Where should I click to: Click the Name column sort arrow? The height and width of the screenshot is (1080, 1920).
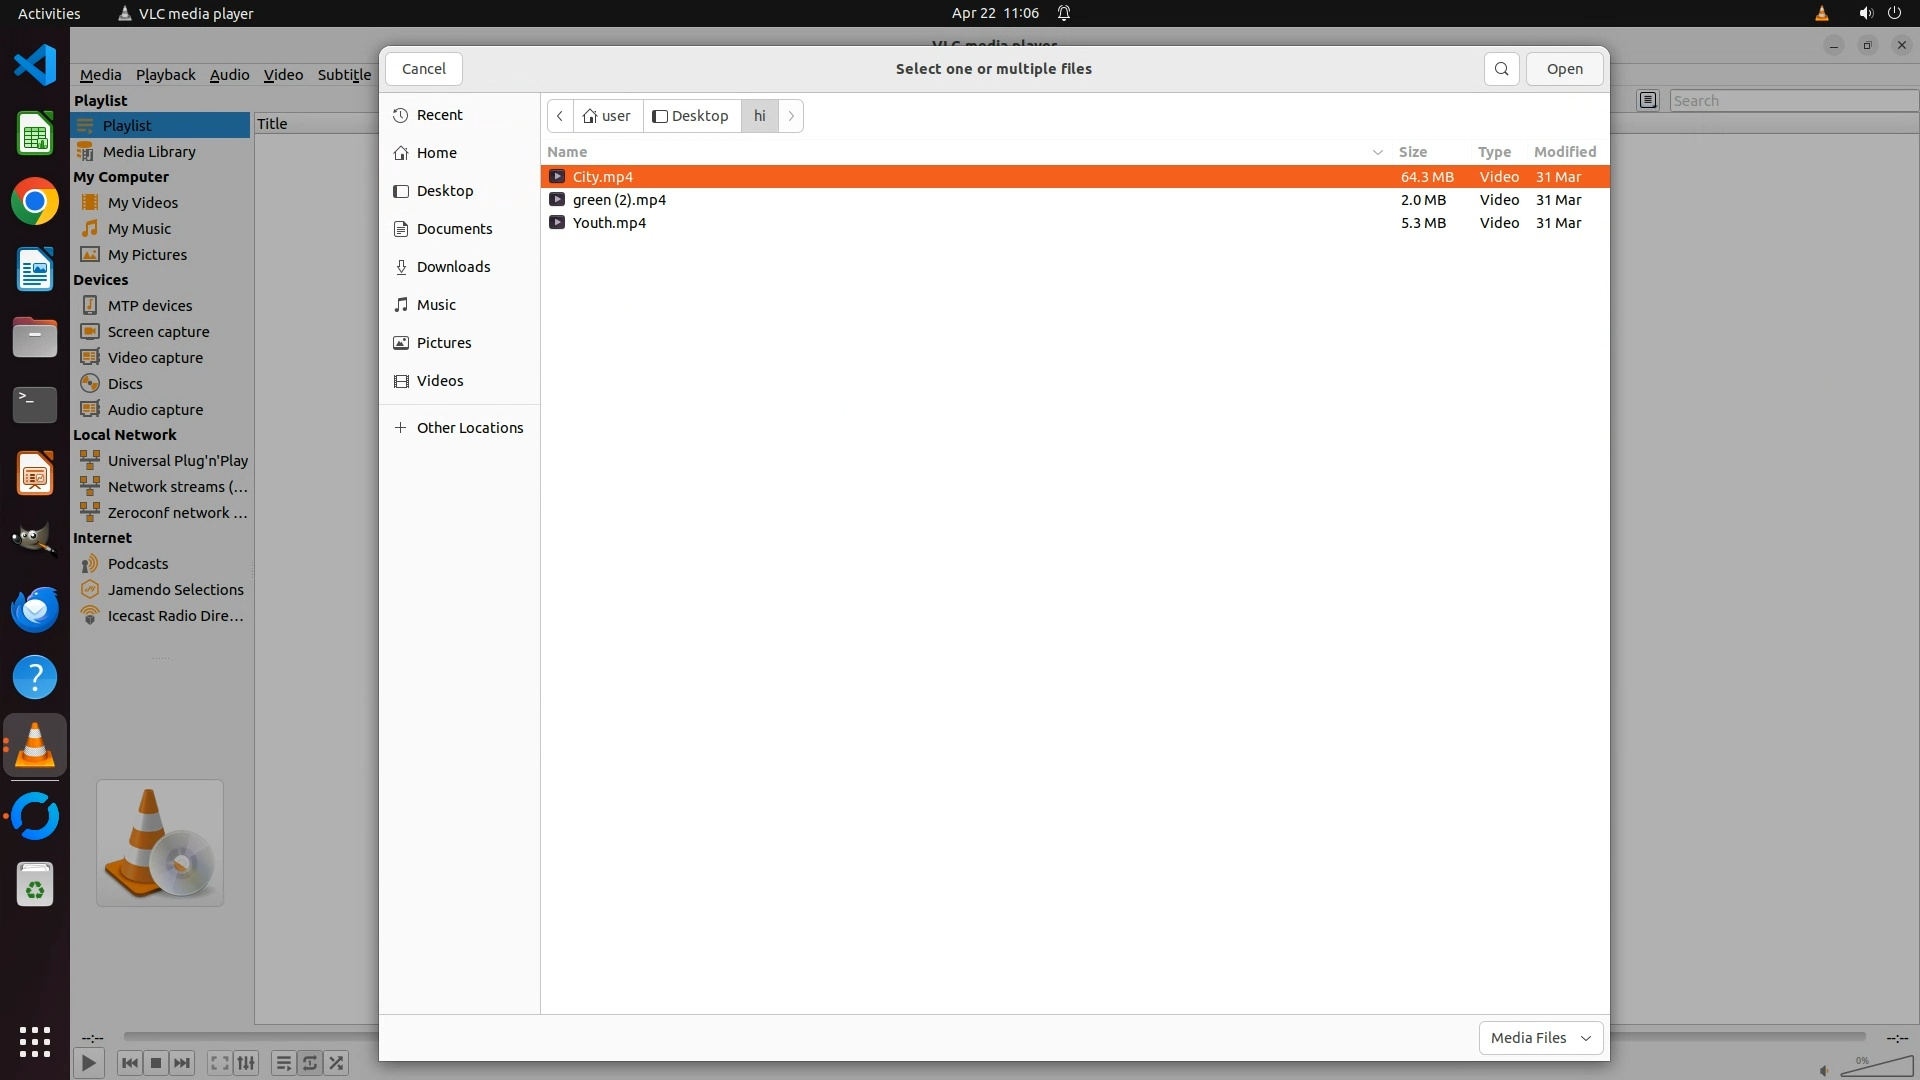[x=1377, y=152]
